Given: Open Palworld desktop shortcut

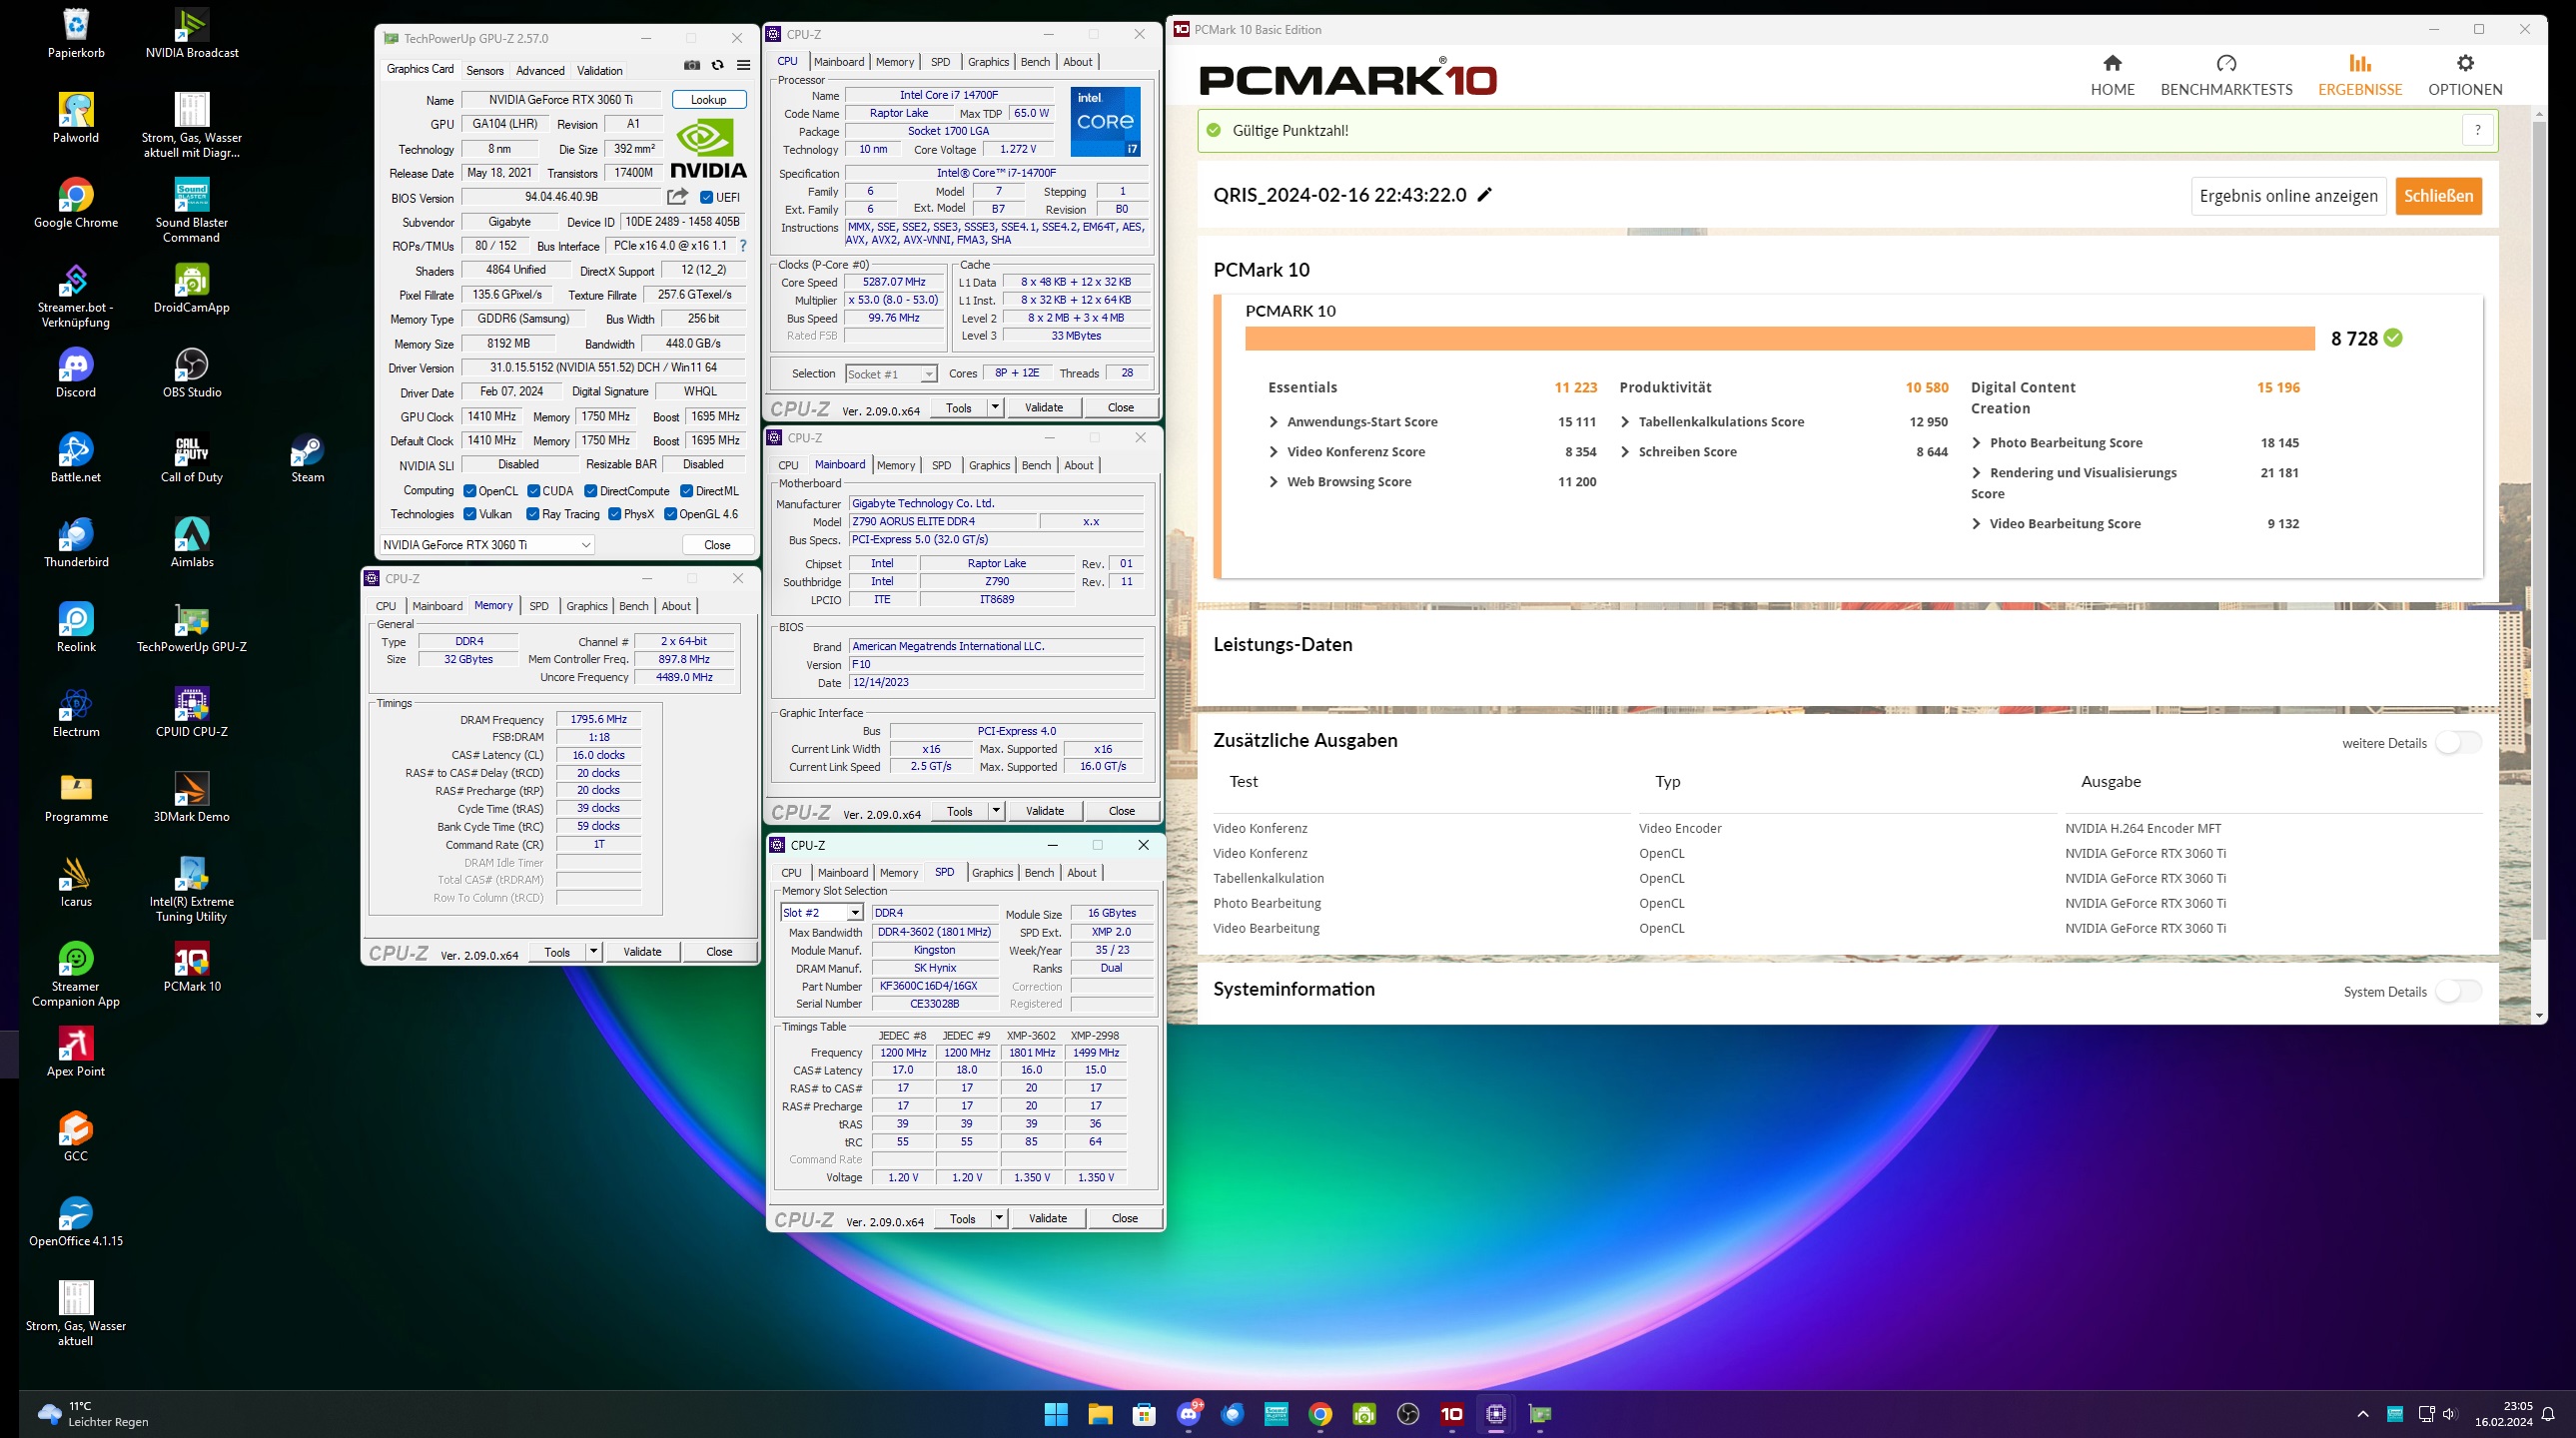Looking at the screenshot, I should coord(76,119).
